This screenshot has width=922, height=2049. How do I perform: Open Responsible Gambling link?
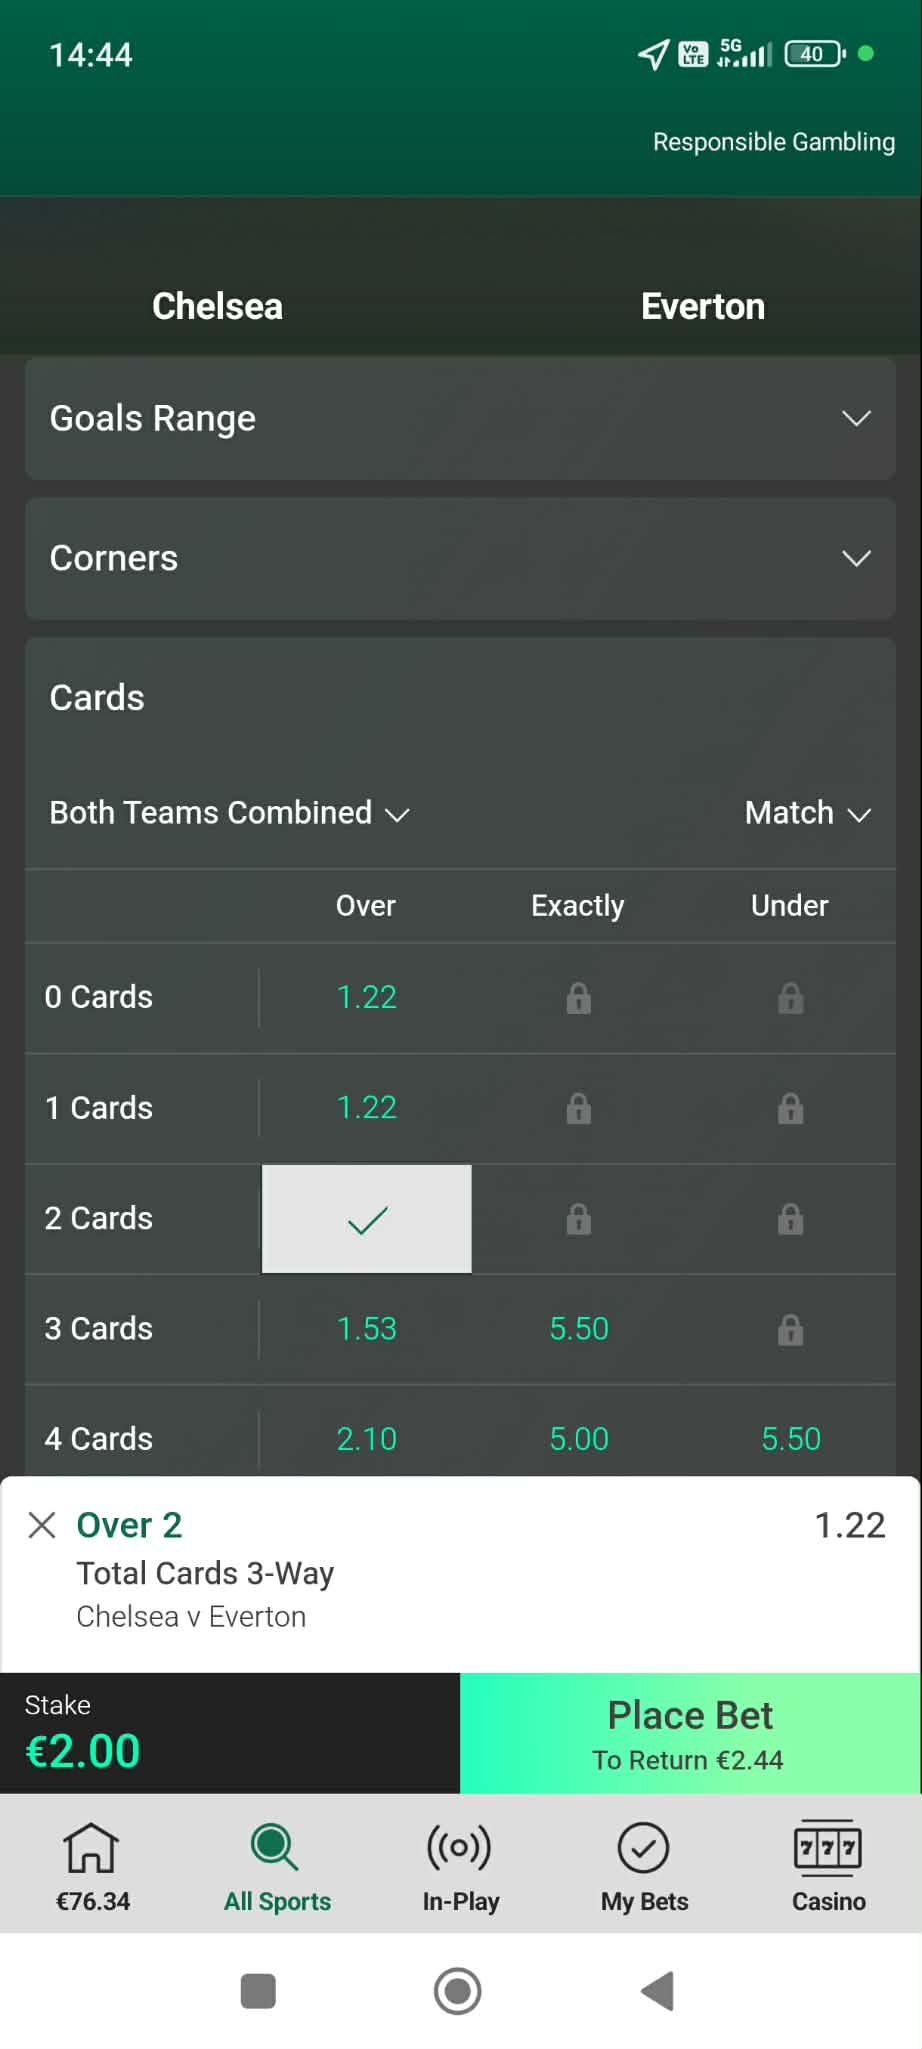[773, 142]
